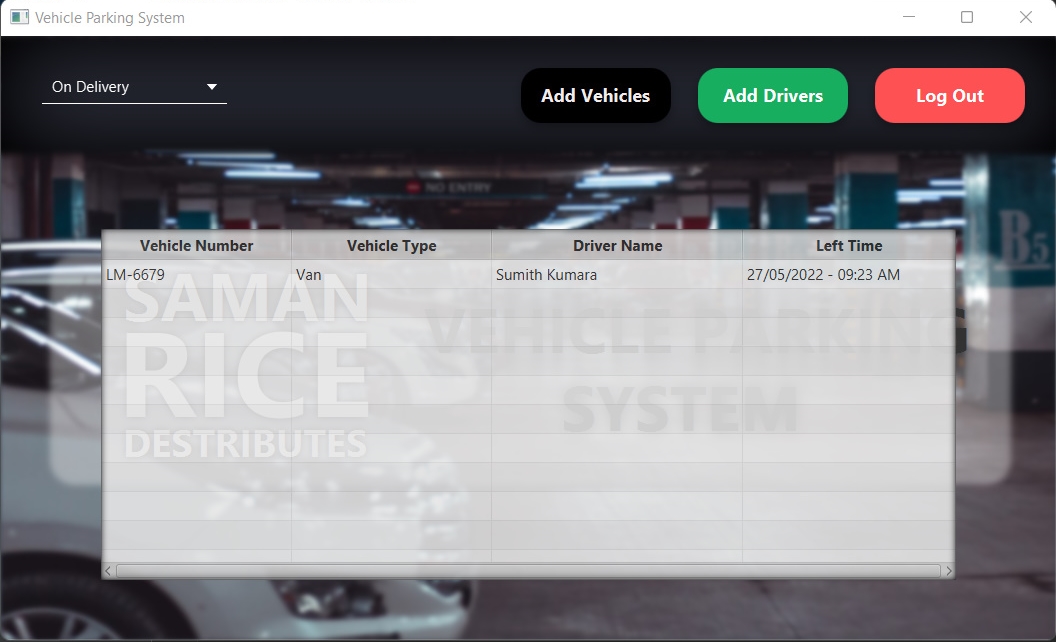Close the Vehicle Parking System window
The width and height of the screenshot is (1056, 642).
click(x=1025, y=17)
